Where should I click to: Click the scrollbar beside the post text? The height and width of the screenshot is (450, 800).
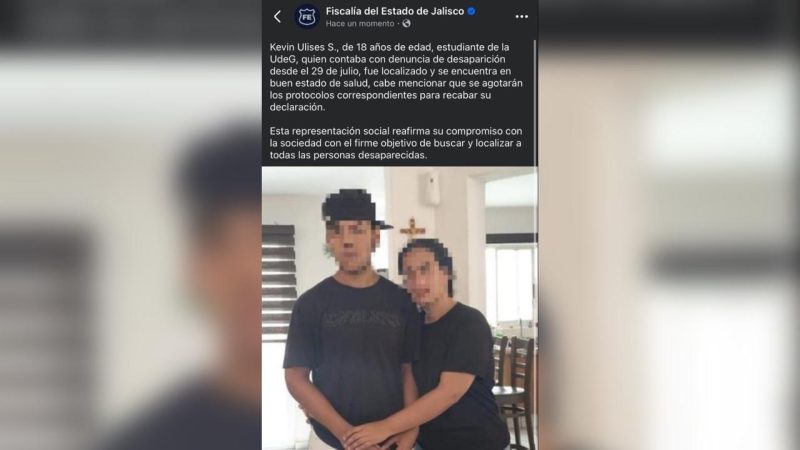coord(535,102)
